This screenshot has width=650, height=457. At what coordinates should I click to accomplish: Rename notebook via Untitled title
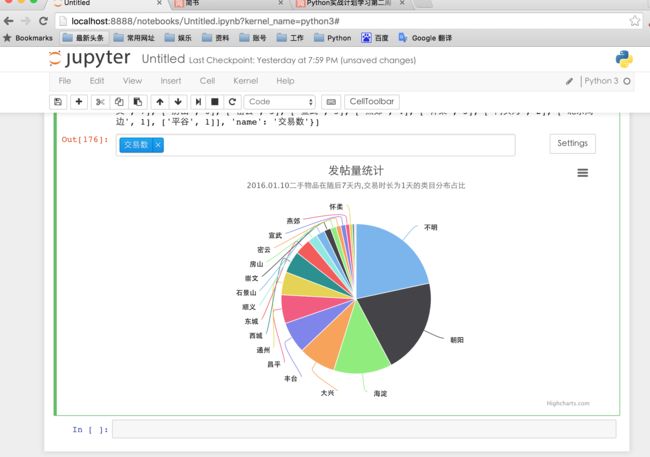pyautogui.click(x=163, y=59)
